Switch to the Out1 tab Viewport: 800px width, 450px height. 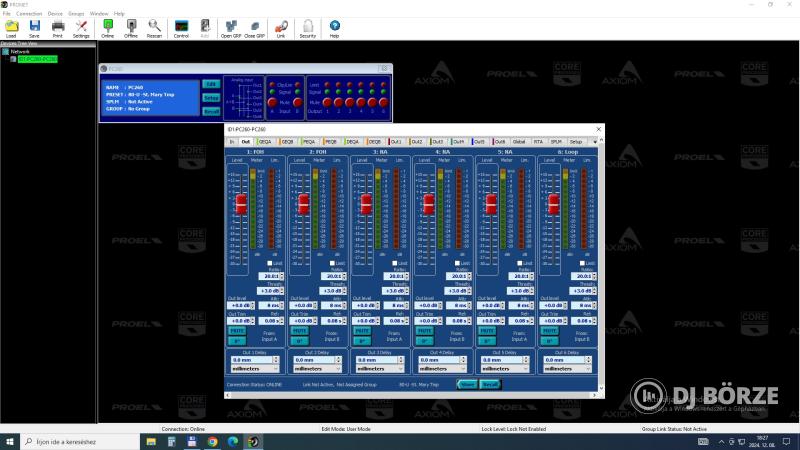(x=396, y=142)
